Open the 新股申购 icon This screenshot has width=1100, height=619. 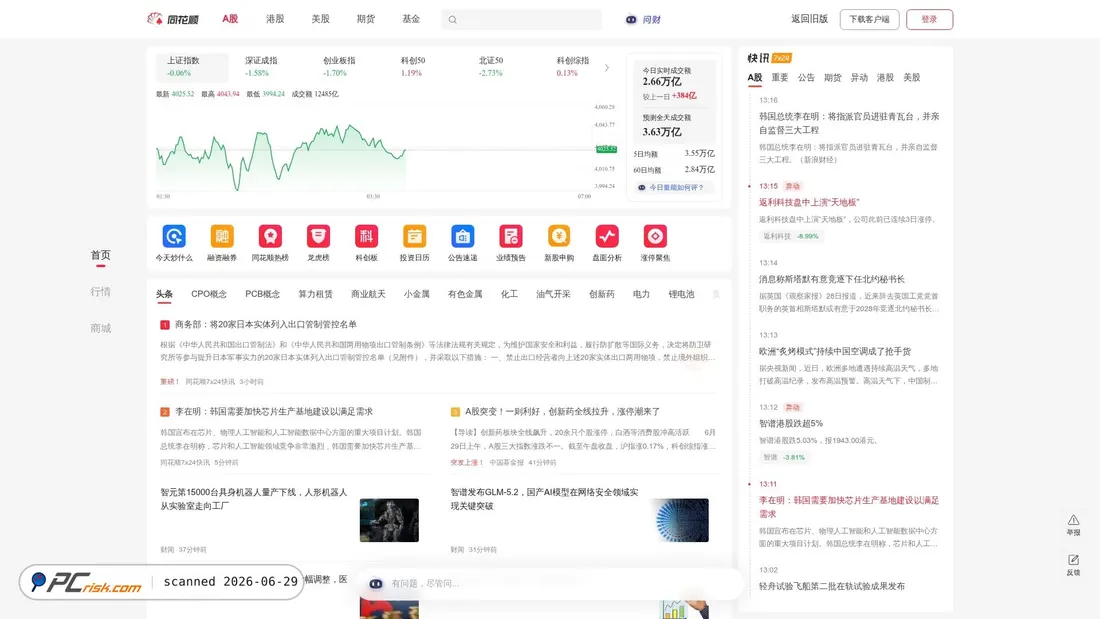click(559, 237)
